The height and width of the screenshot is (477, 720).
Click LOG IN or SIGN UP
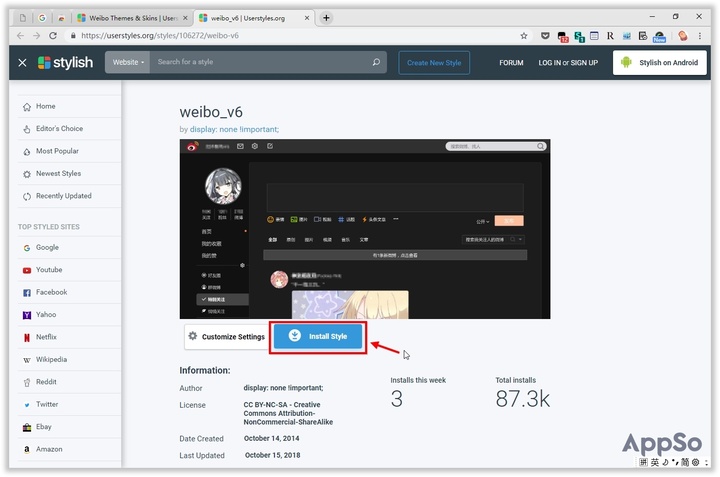click(x=568, y=63)
